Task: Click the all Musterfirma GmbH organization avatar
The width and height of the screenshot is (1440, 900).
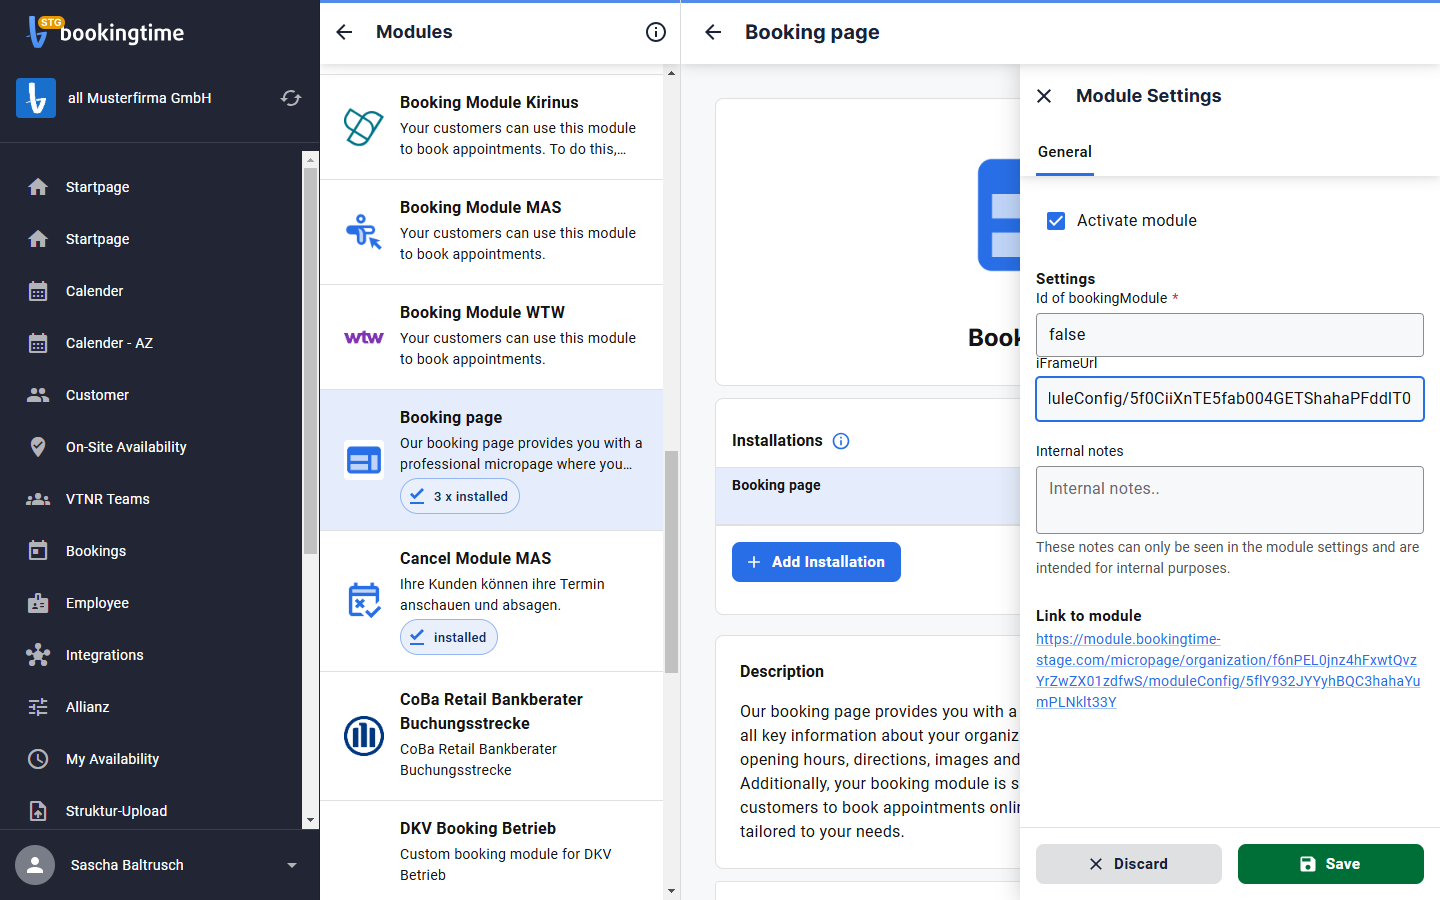Action: [x=36, y=98]
